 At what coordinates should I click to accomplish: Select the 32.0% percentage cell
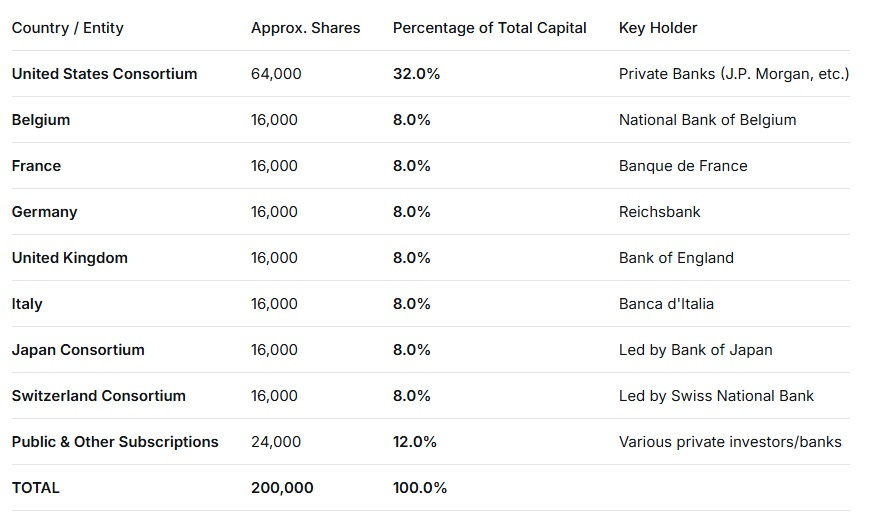click(x=416, y=74)
